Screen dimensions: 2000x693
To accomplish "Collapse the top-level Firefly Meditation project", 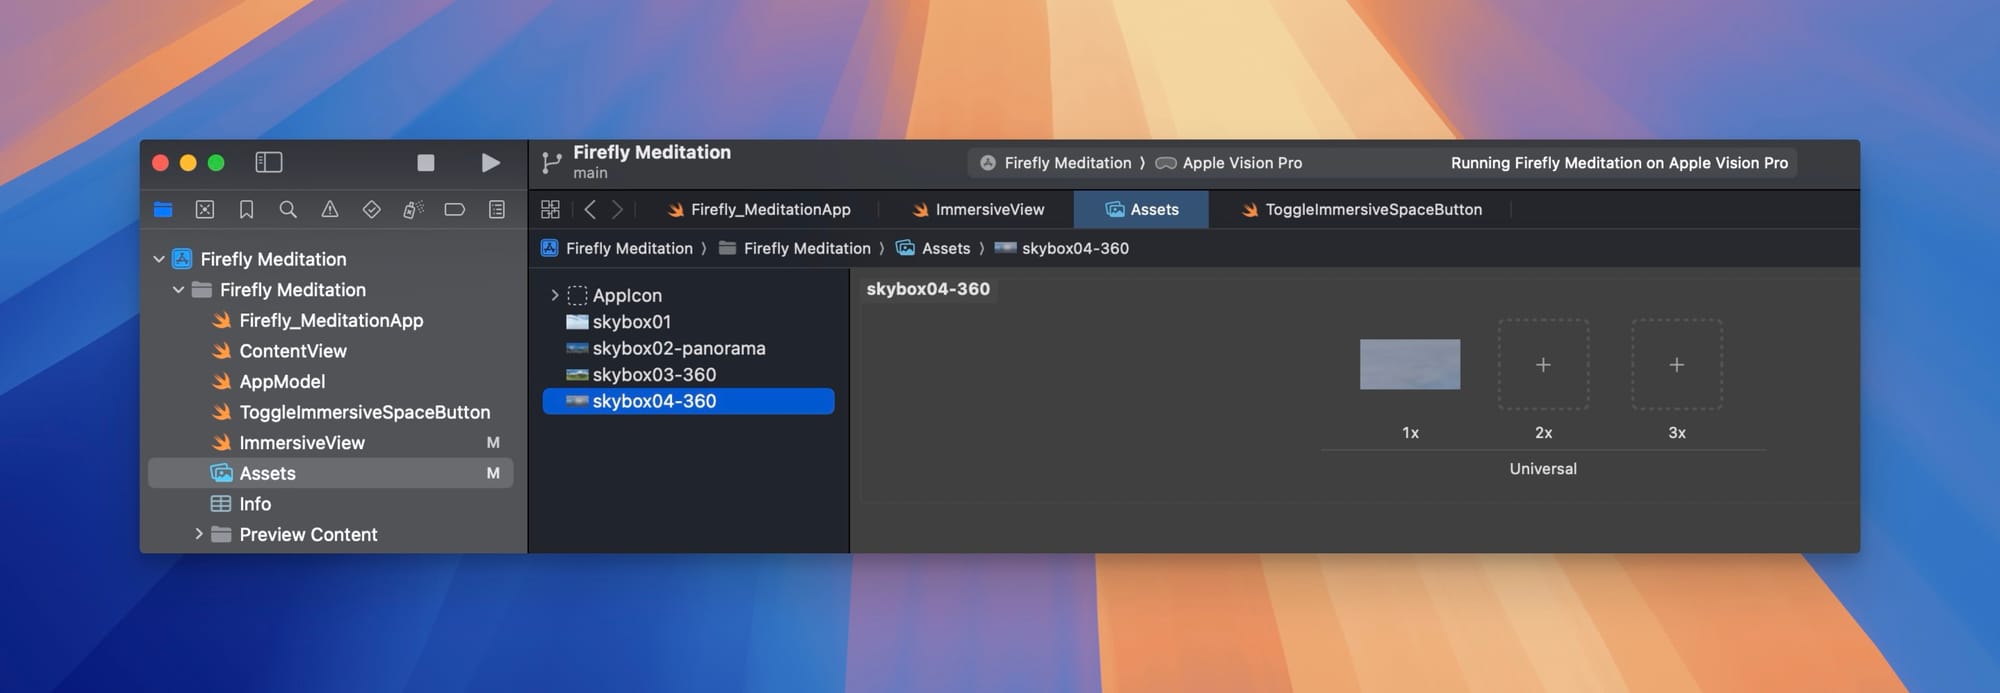I will point(159,259).
